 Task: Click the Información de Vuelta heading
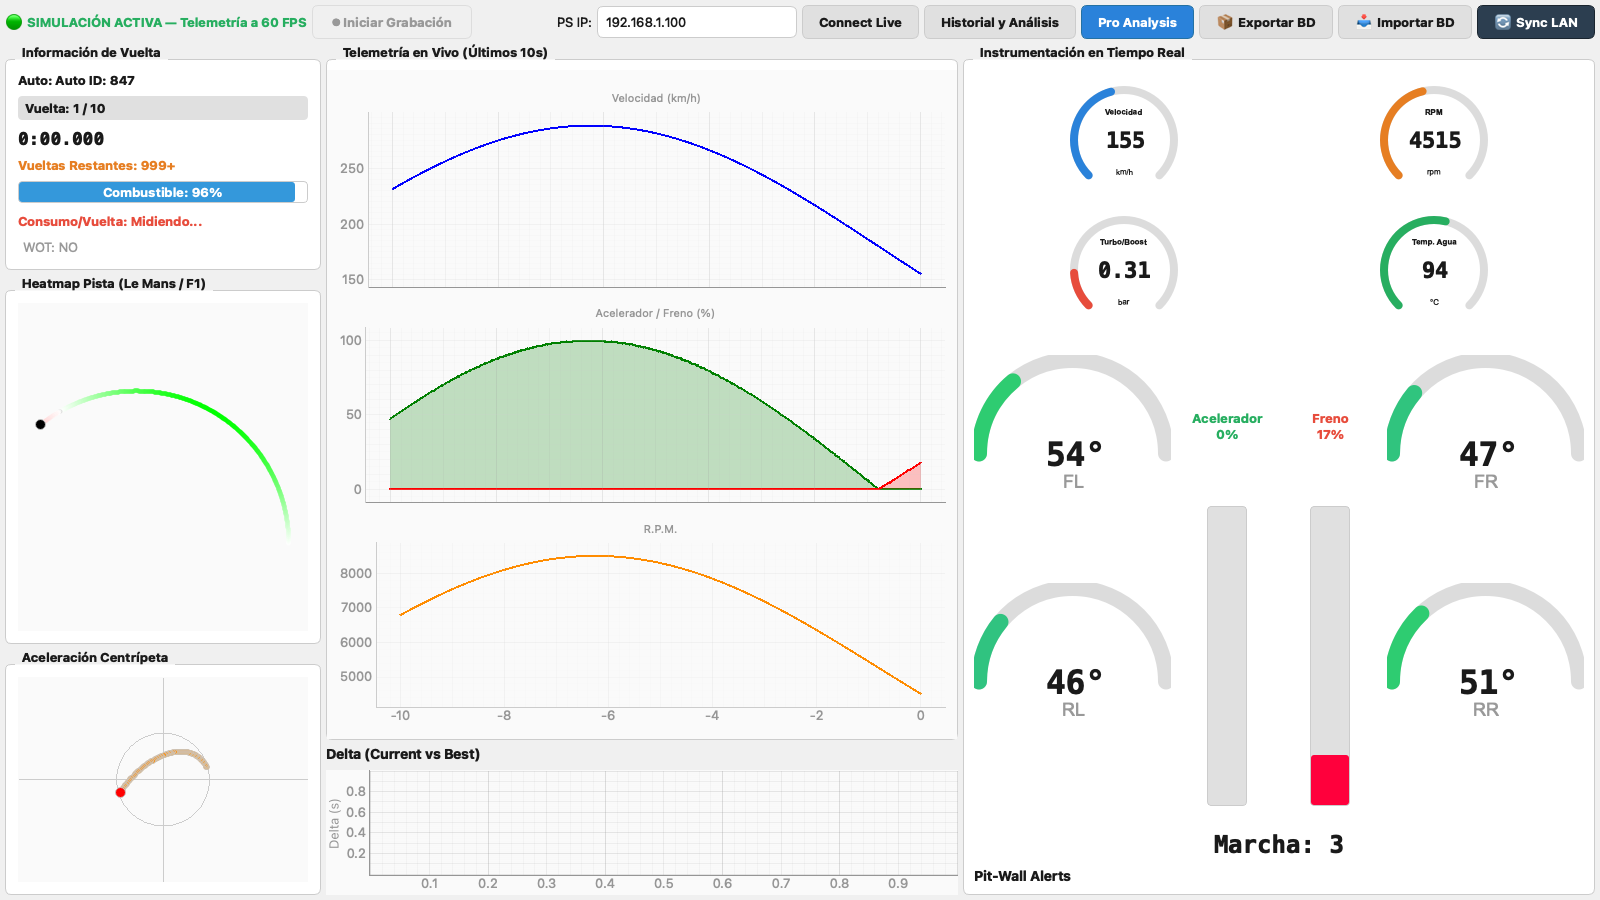click(x=91, y=52)
